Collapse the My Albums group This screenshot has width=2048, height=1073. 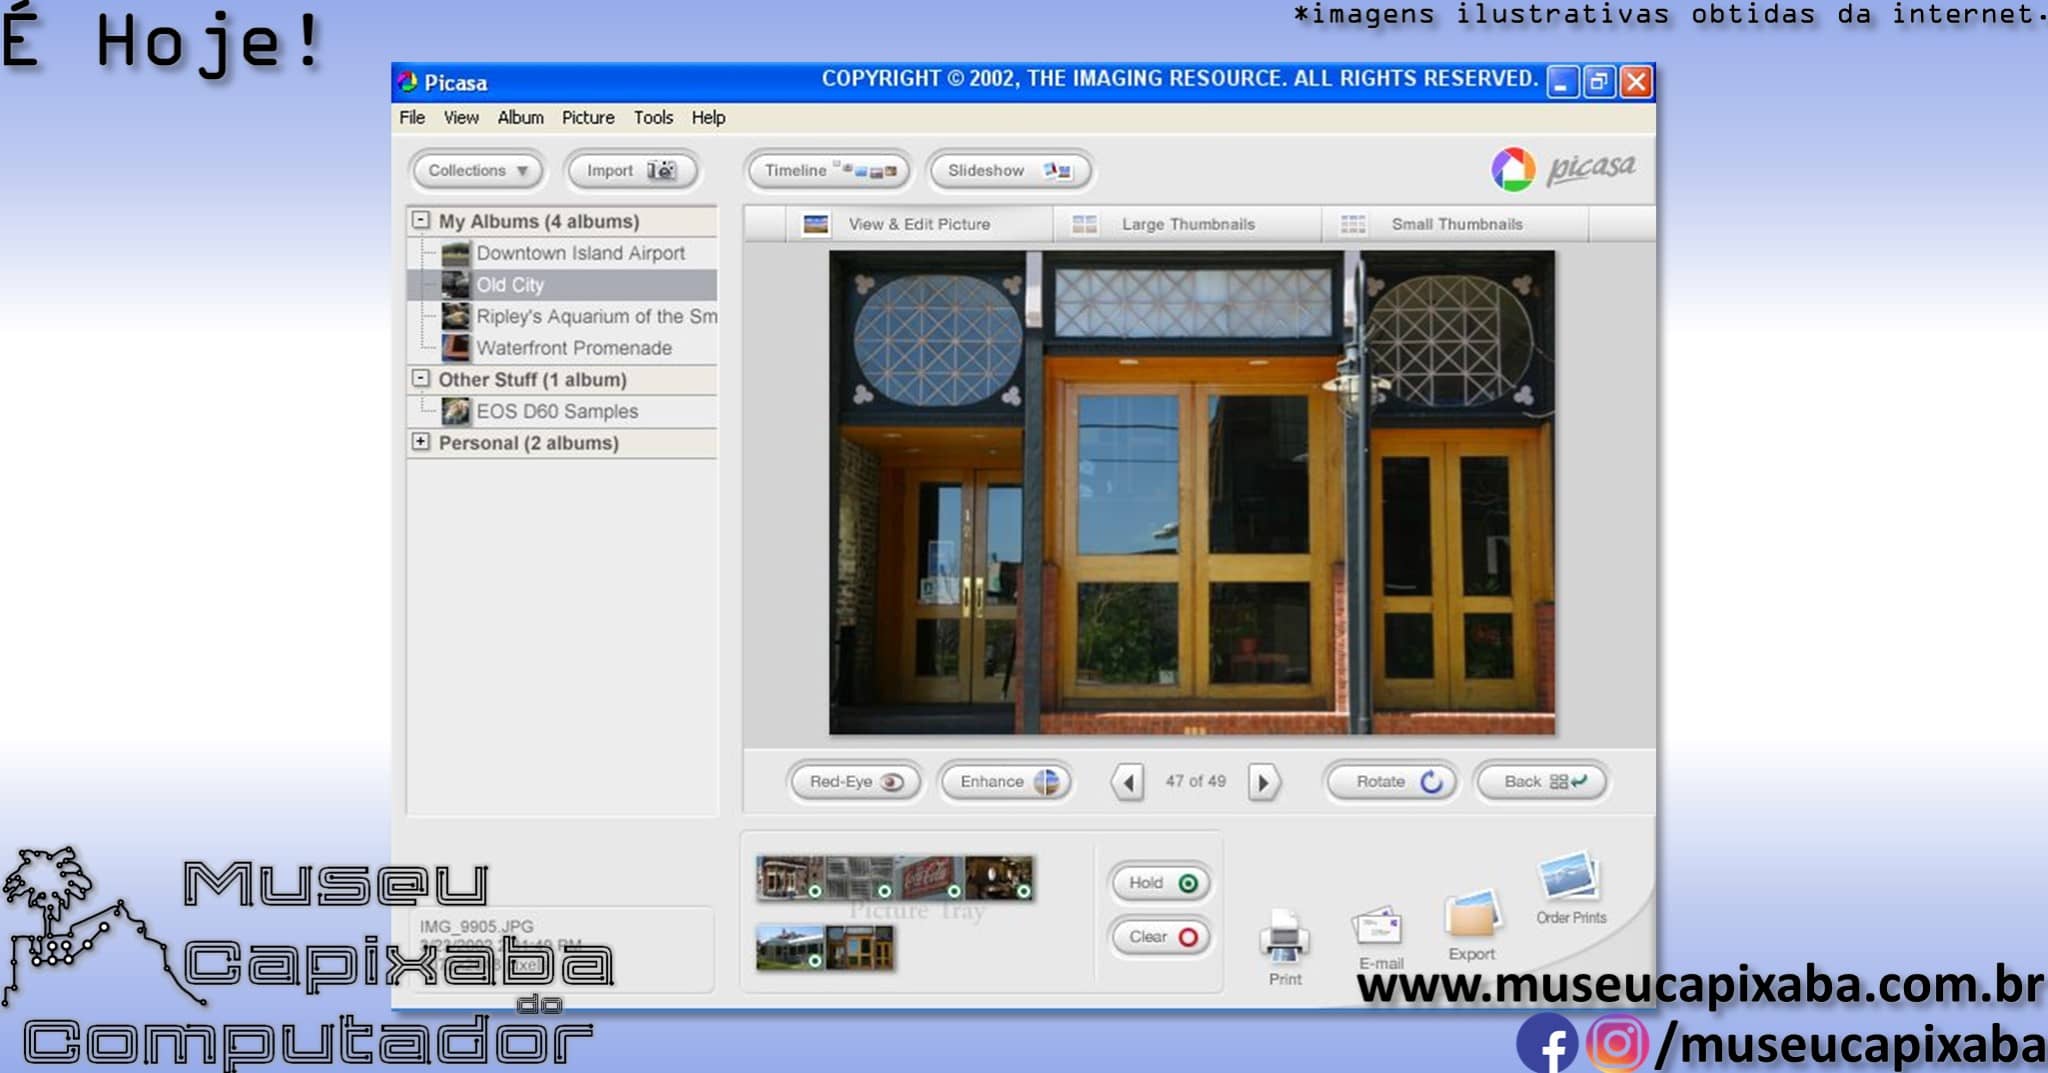point(421,220)
